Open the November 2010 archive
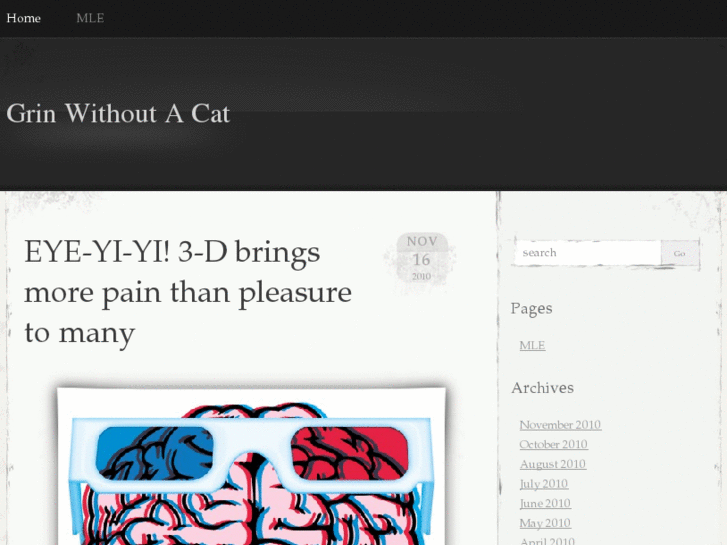The image size is (727, 545). [560, 425]
